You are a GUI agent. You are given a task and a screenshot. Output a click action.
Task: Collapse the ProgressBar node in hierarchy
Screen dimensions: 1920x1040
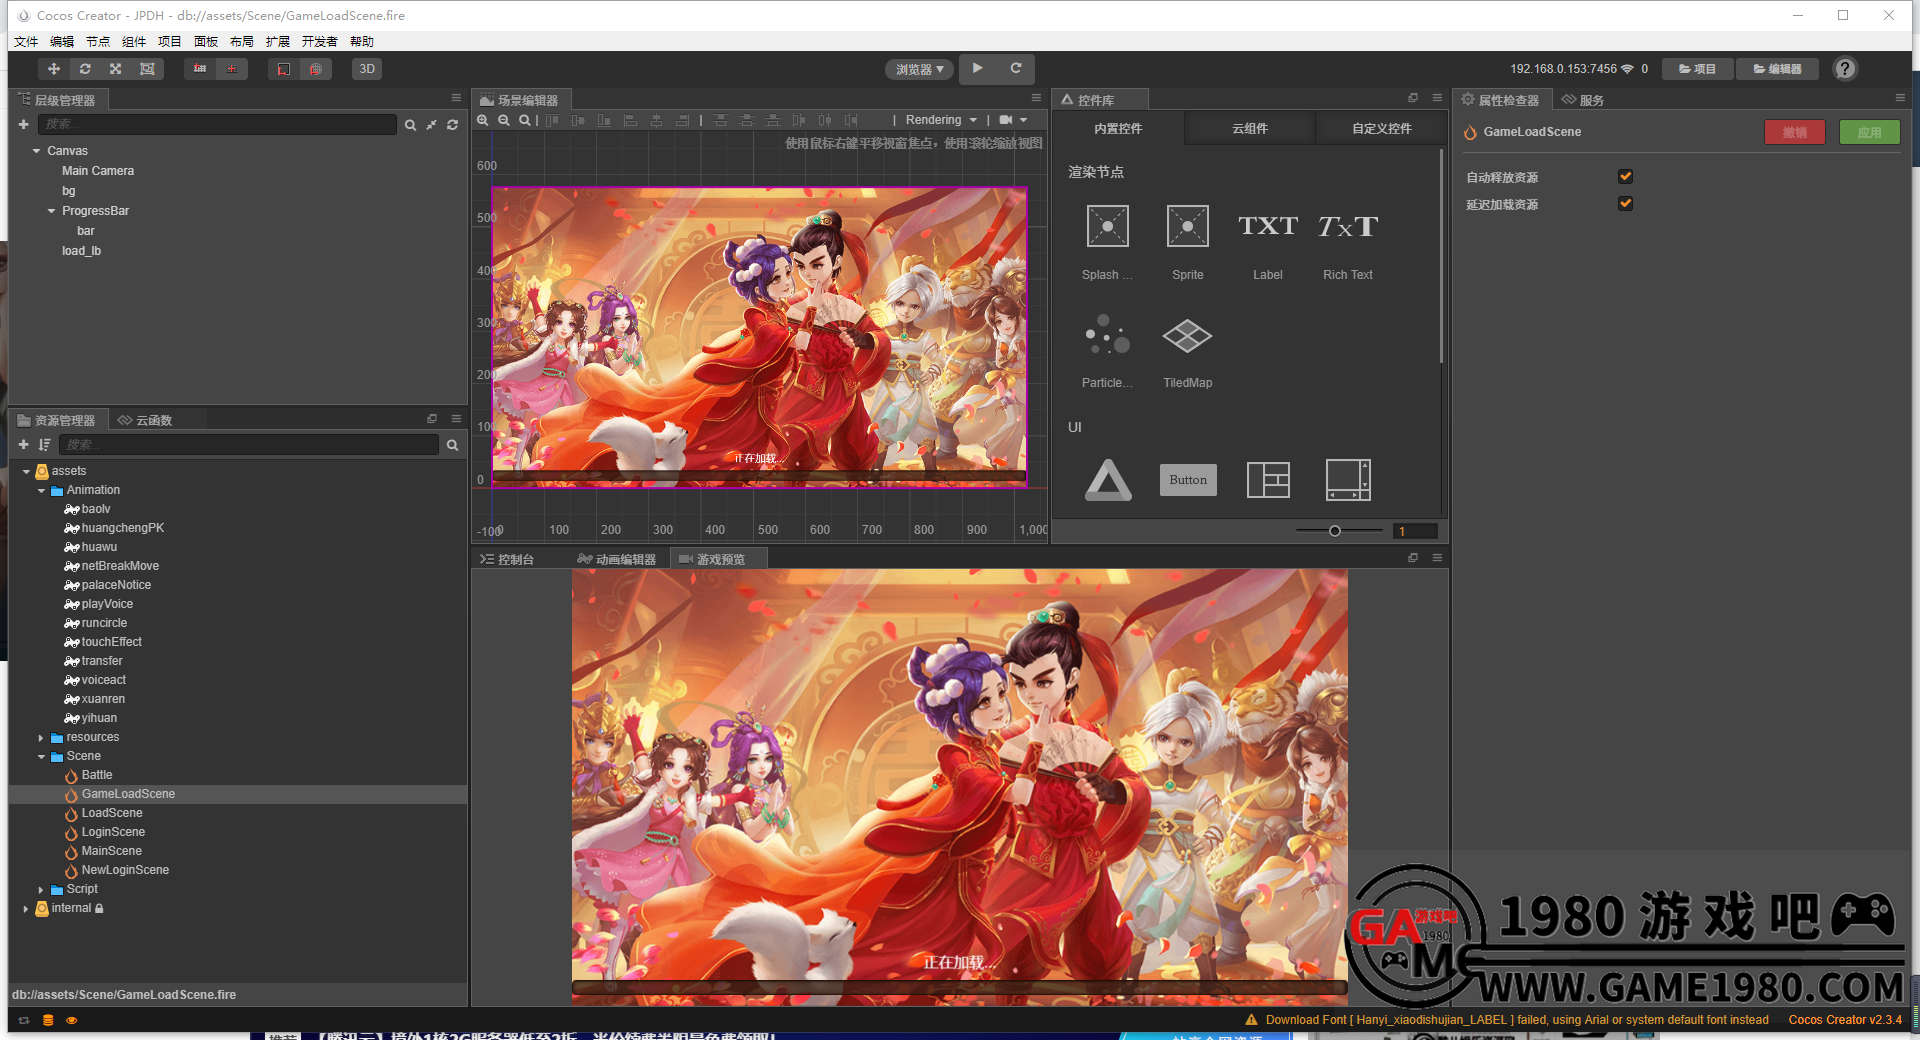coord(52,211)
